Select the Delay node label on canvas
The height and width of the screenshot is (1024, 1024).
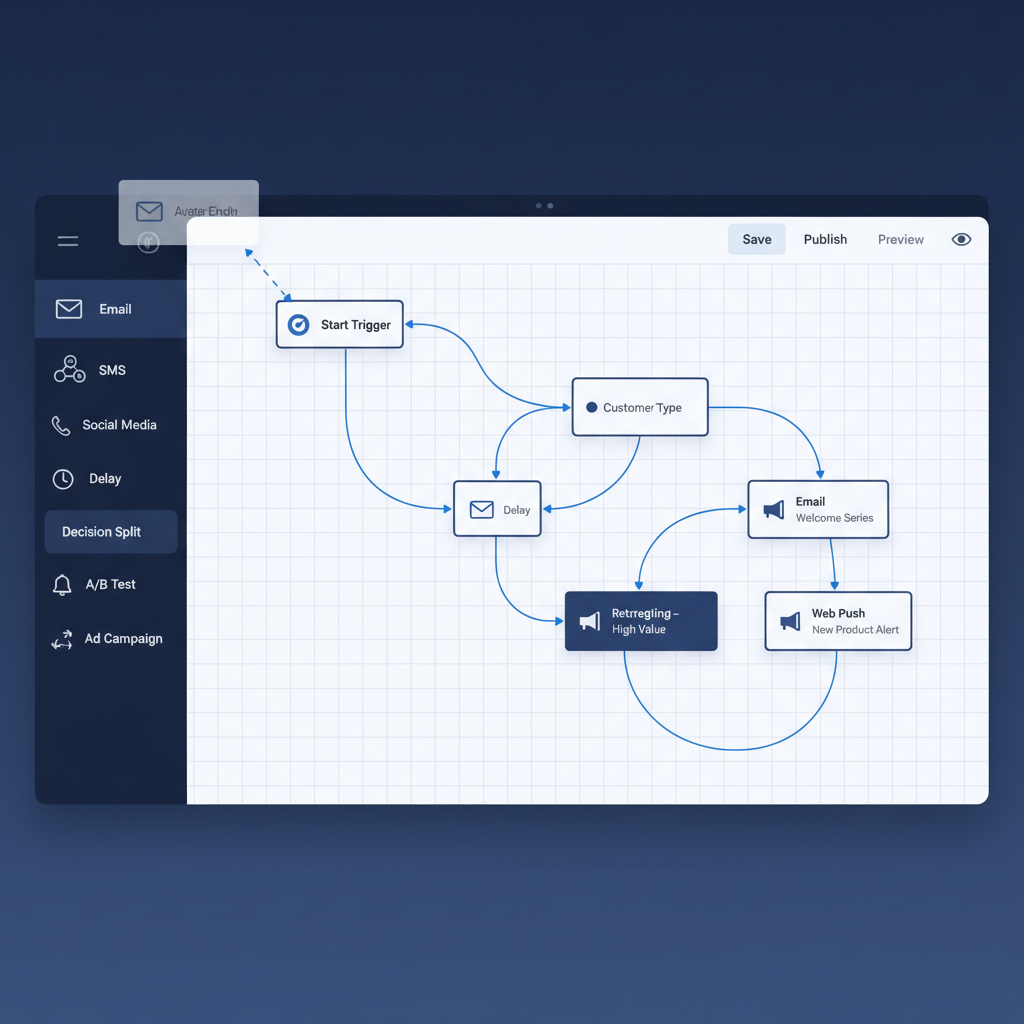[x=516, y=510]
